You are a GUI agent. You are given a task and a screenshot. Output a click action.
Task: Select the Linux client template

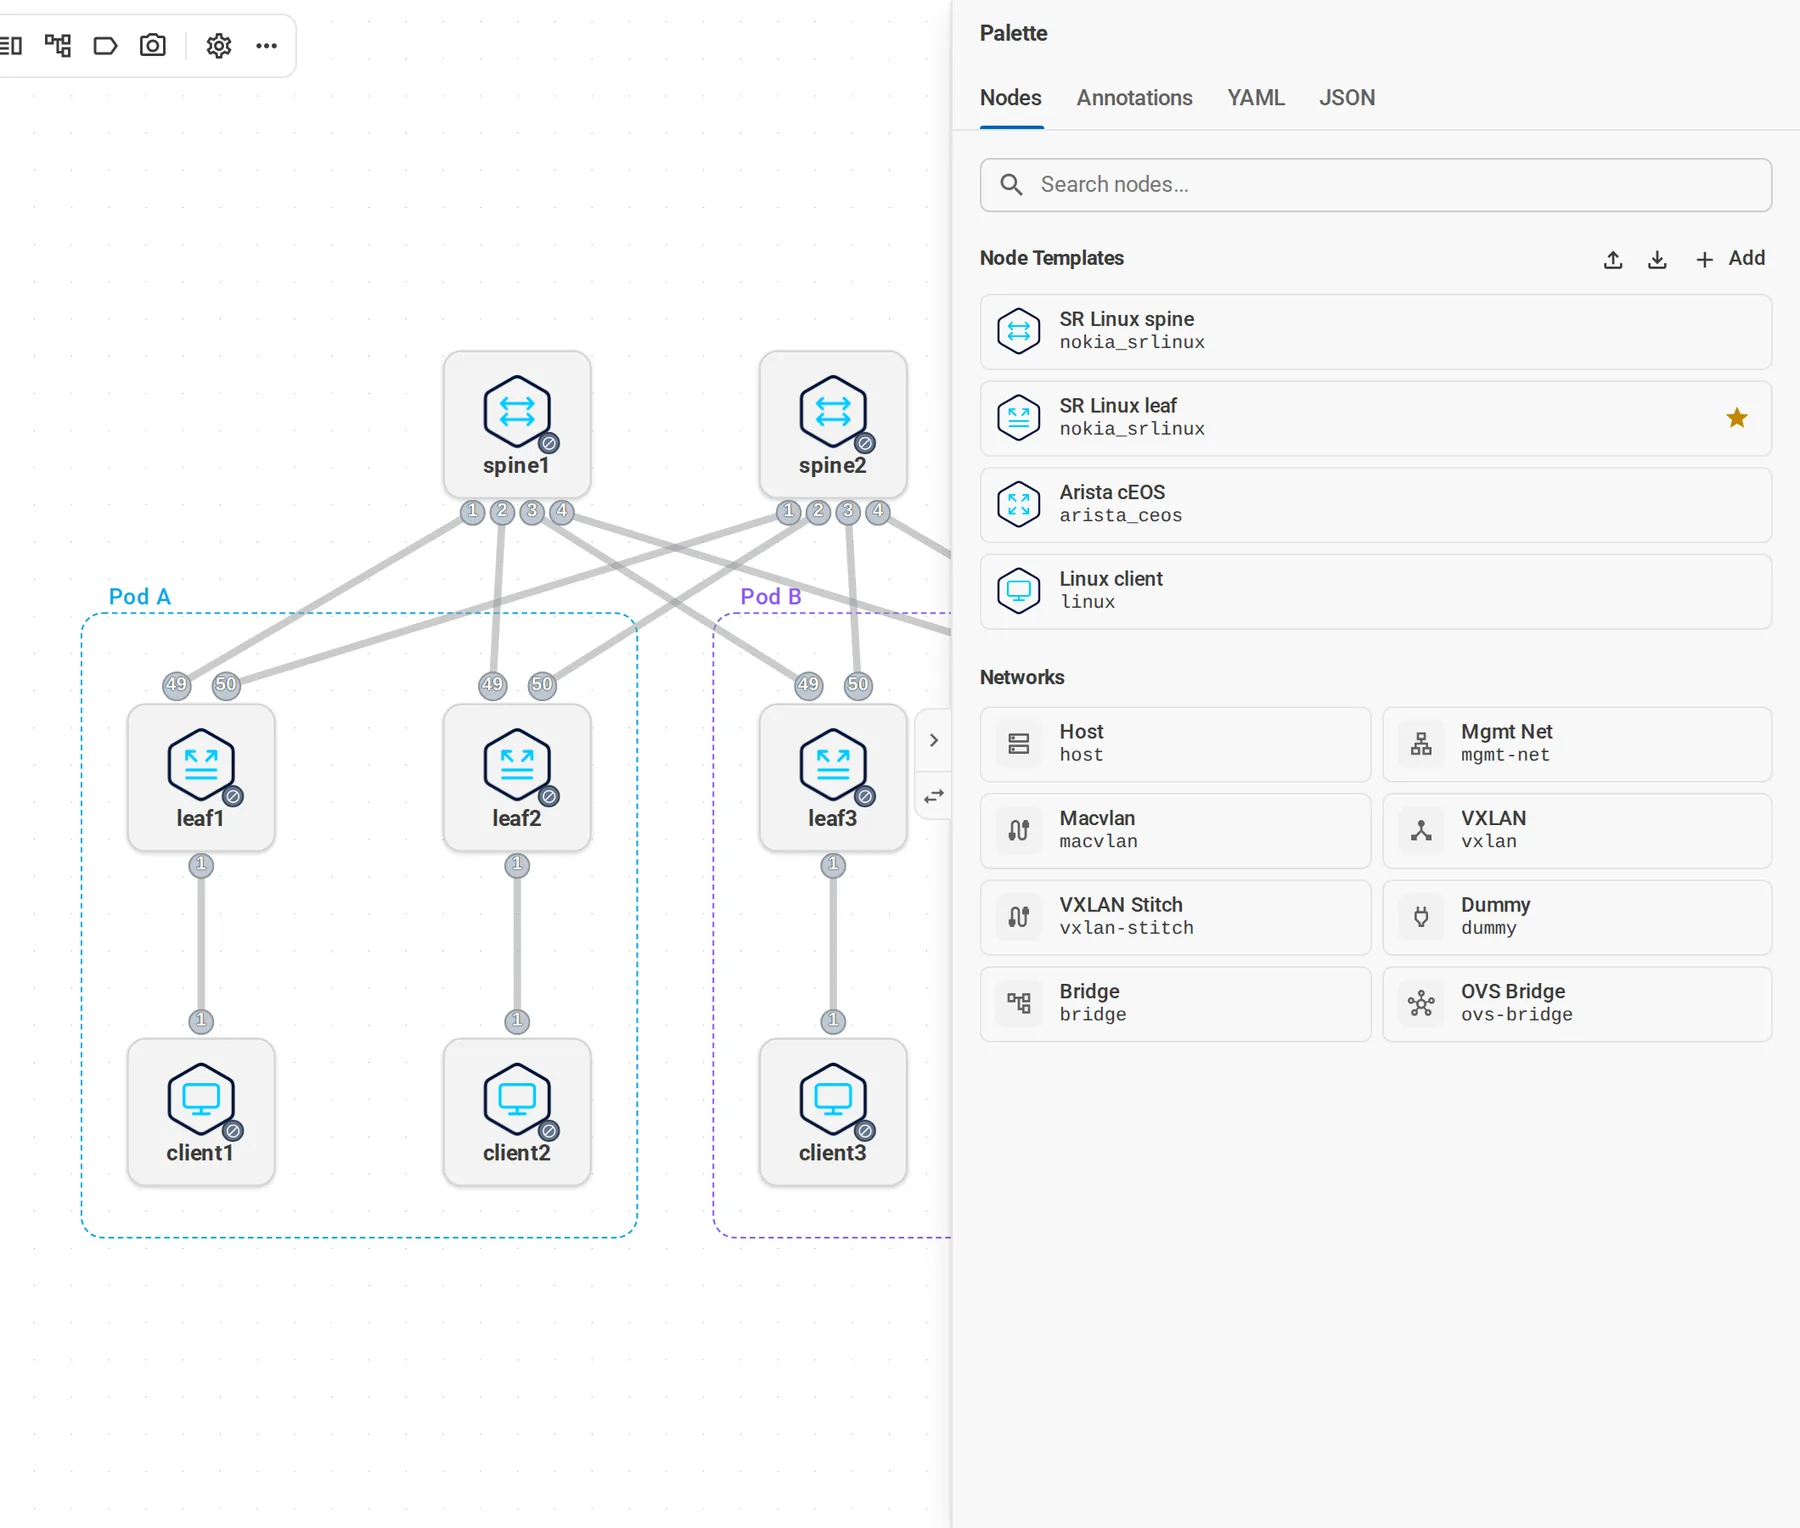pyautogui.click(x=1376, y=591)
